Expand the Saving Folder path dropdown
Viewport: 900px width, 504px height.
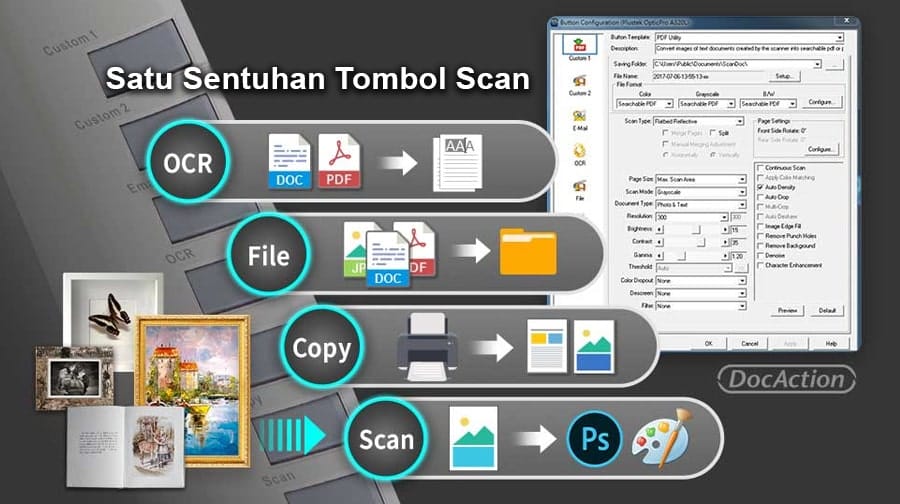coord(817,64)
